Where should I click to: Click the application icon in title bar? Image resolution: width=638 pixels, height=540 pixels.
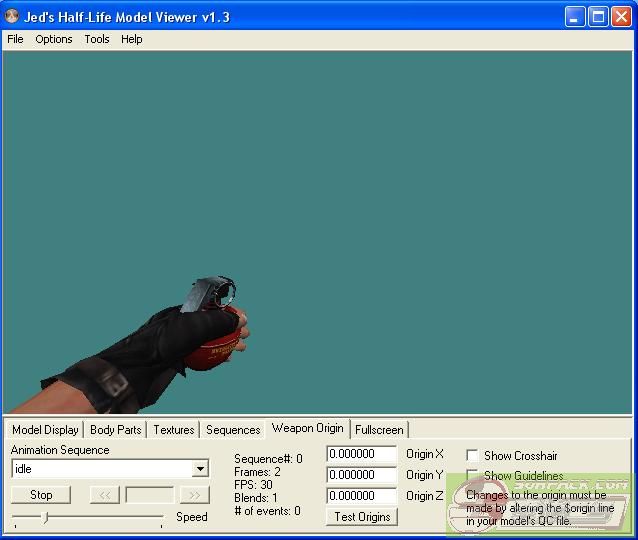pyautogui.click(x=11, y=16)
